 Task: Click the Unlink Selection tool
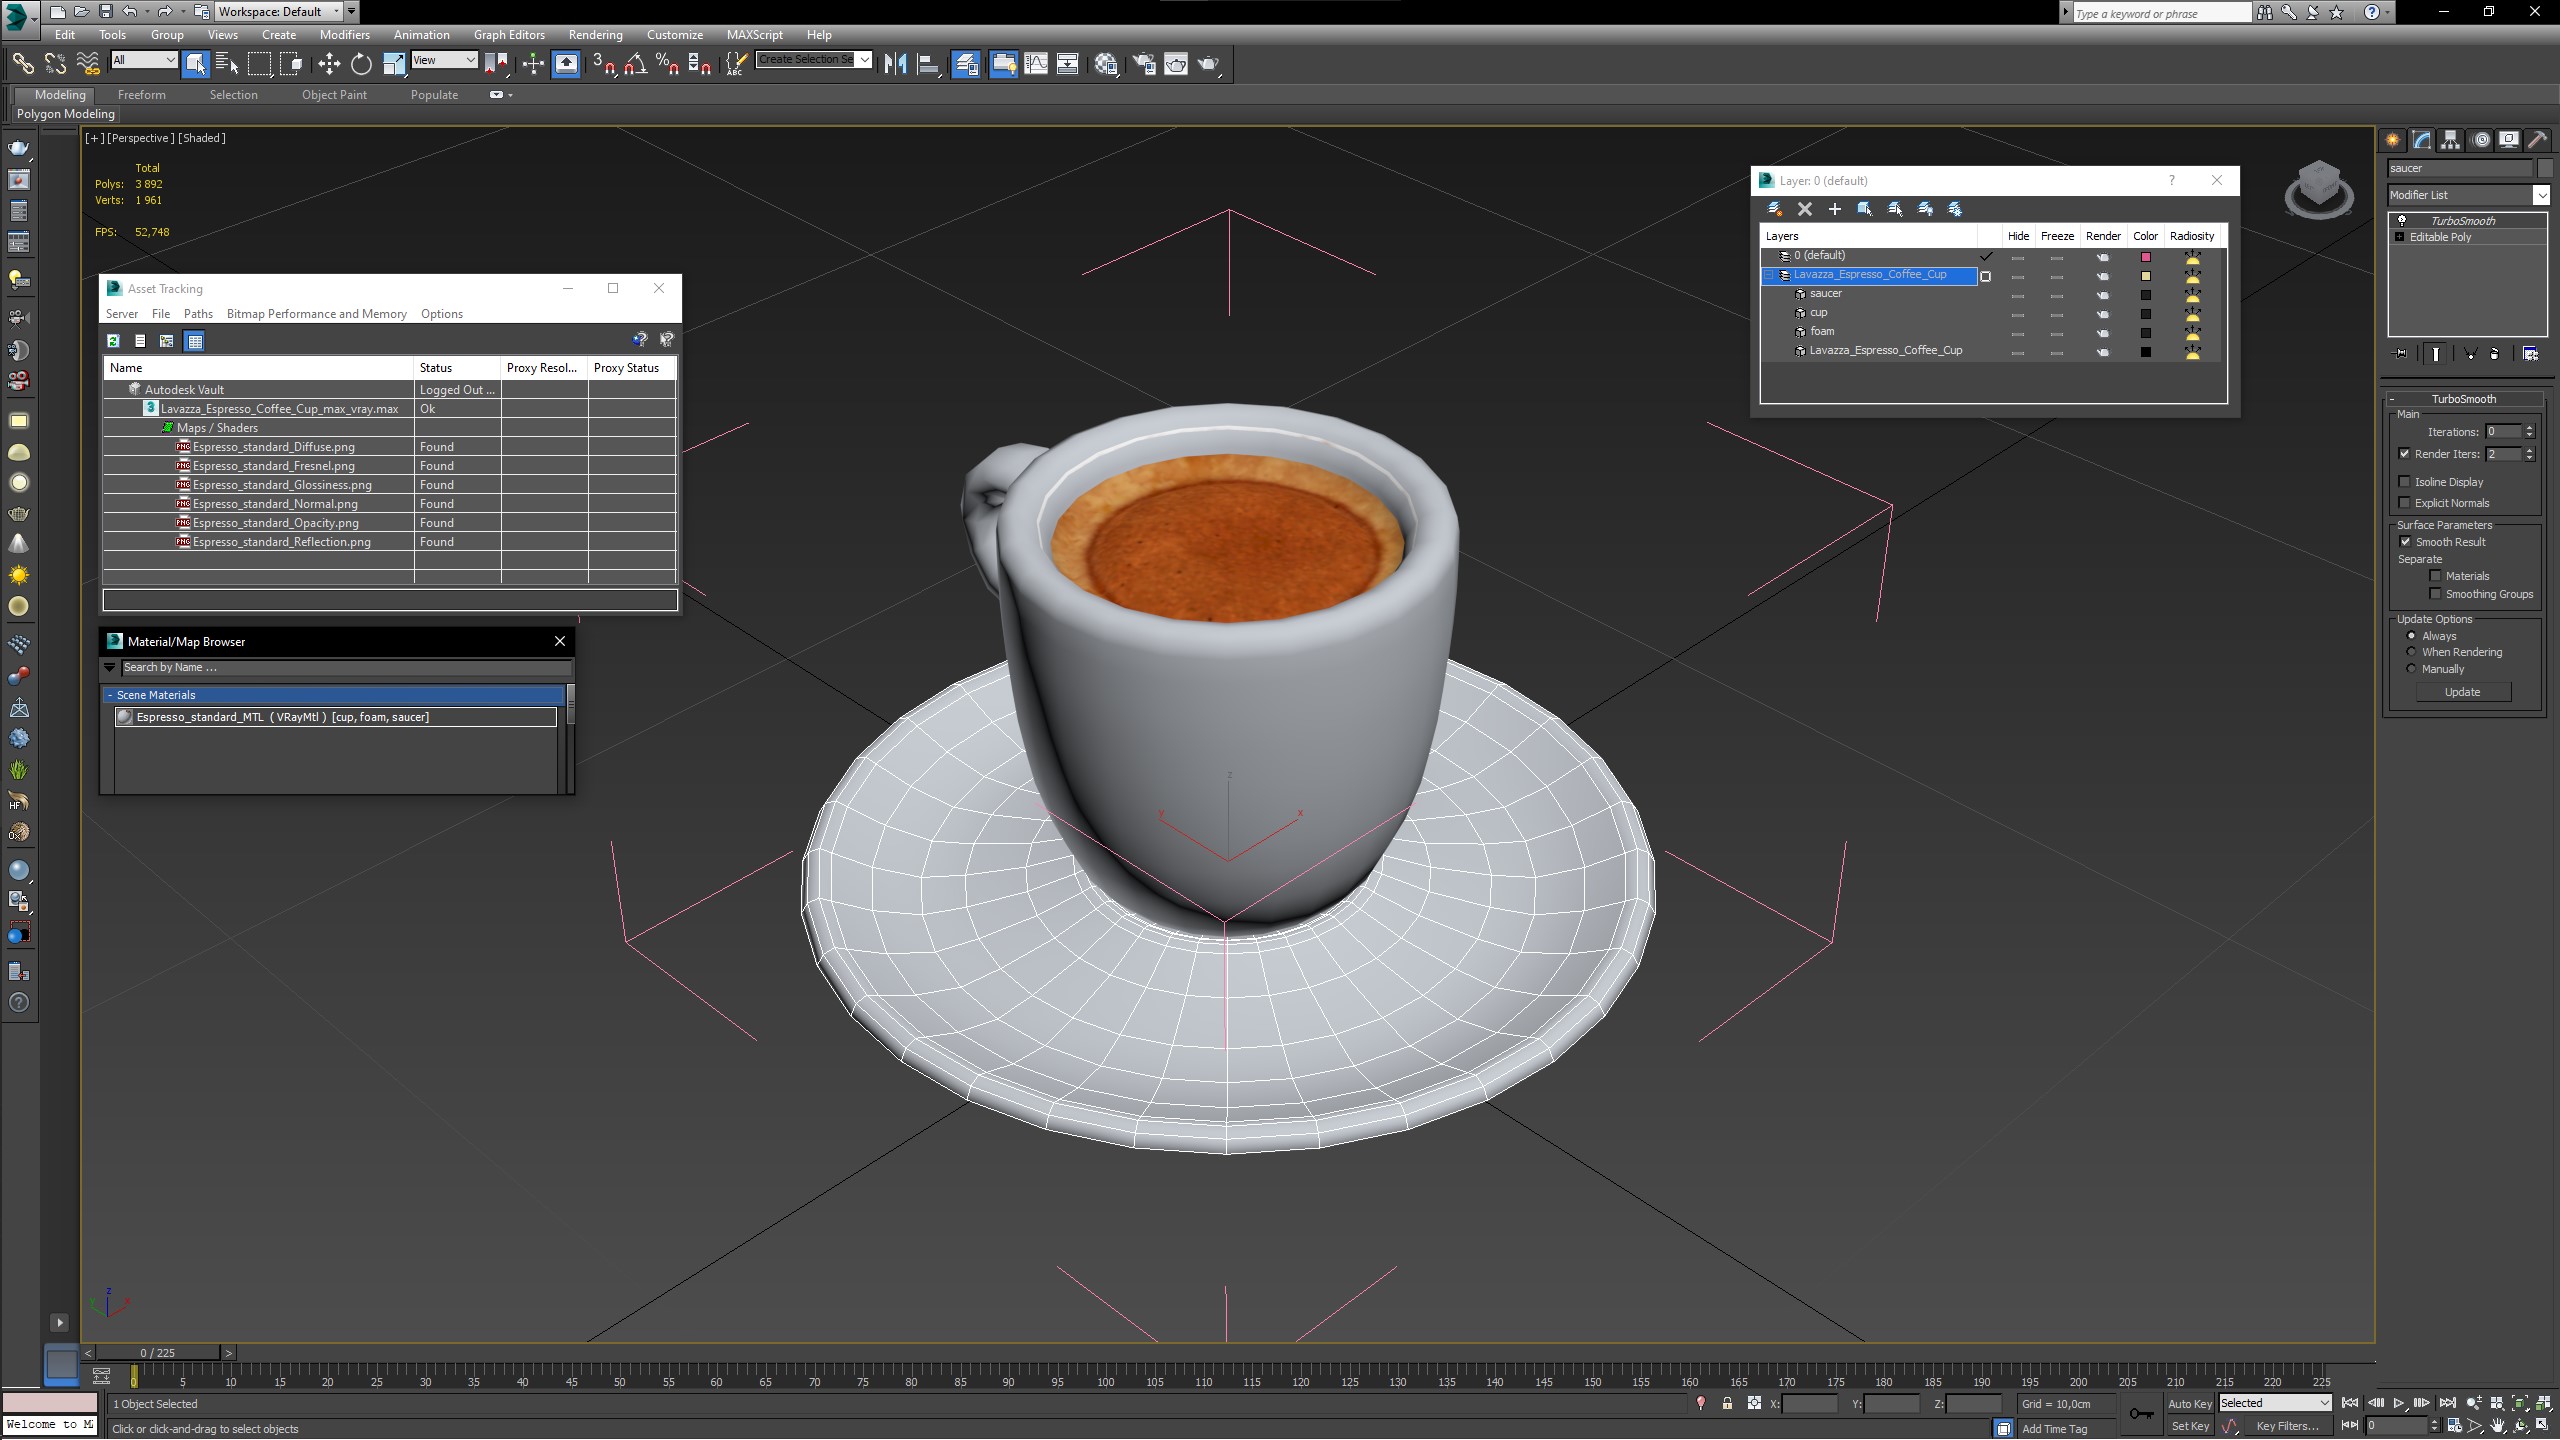pyautogui.click(x=55, y=64)
